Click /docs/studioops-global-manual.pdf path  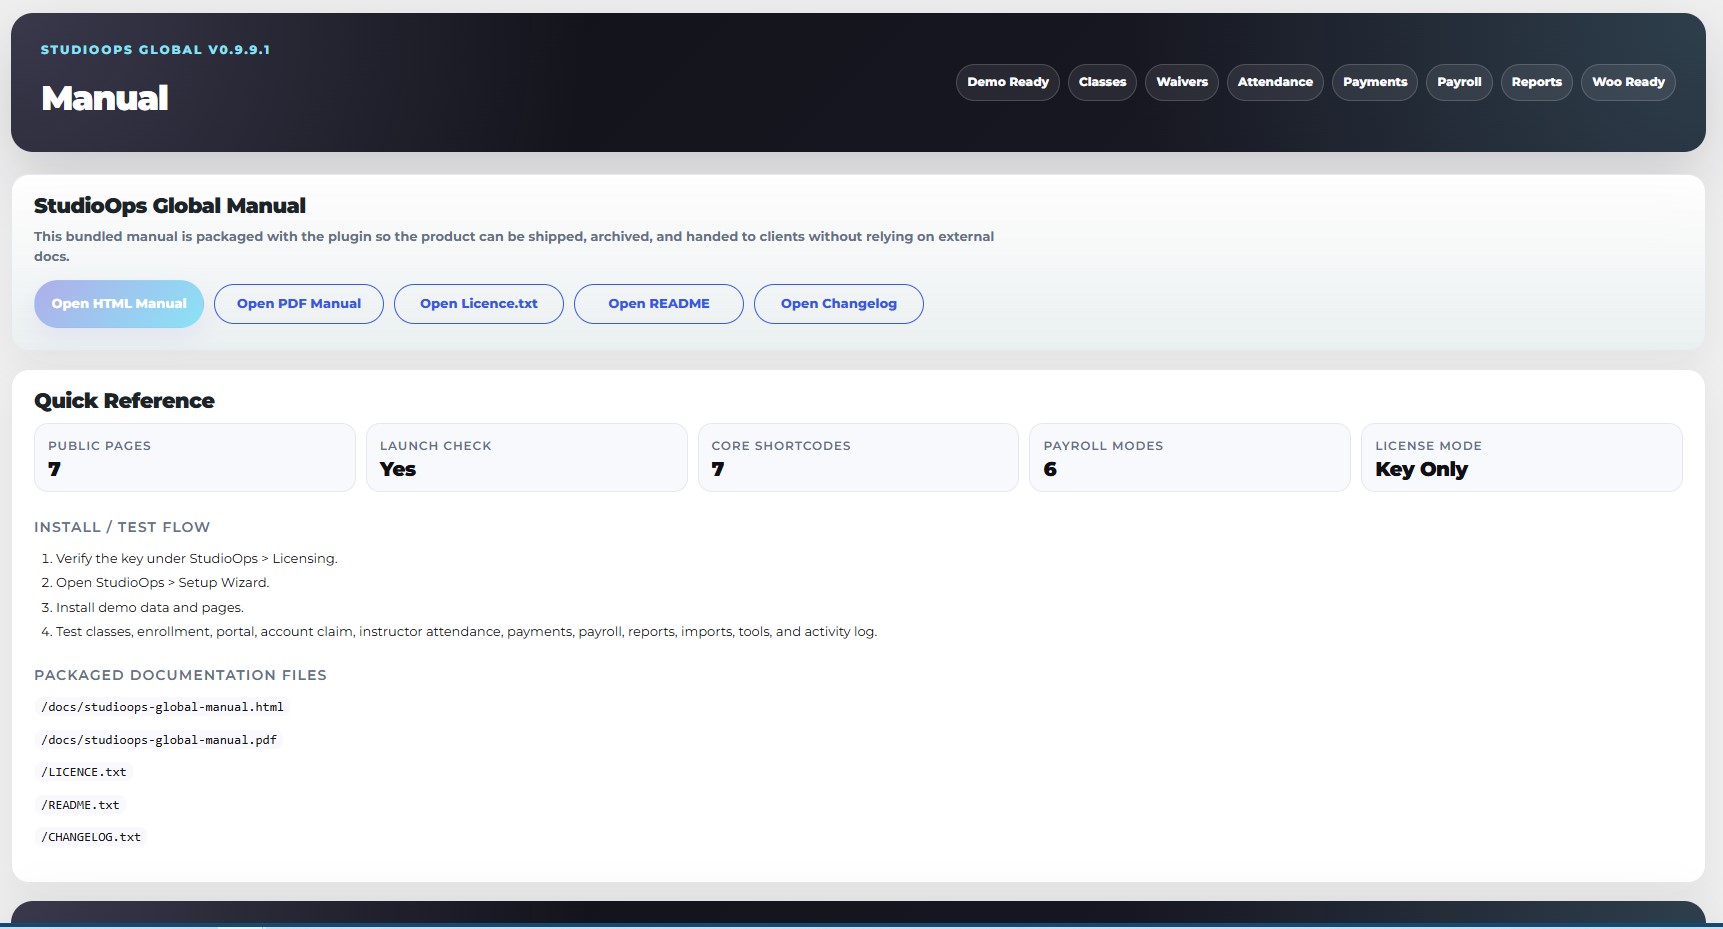(159, 740)
